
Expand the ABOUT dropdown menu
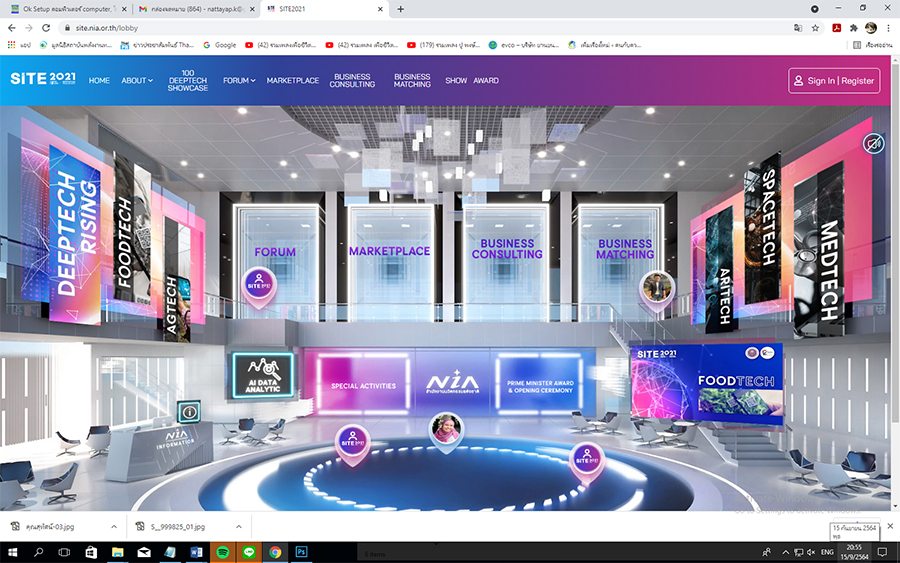[x=137, y=80]
